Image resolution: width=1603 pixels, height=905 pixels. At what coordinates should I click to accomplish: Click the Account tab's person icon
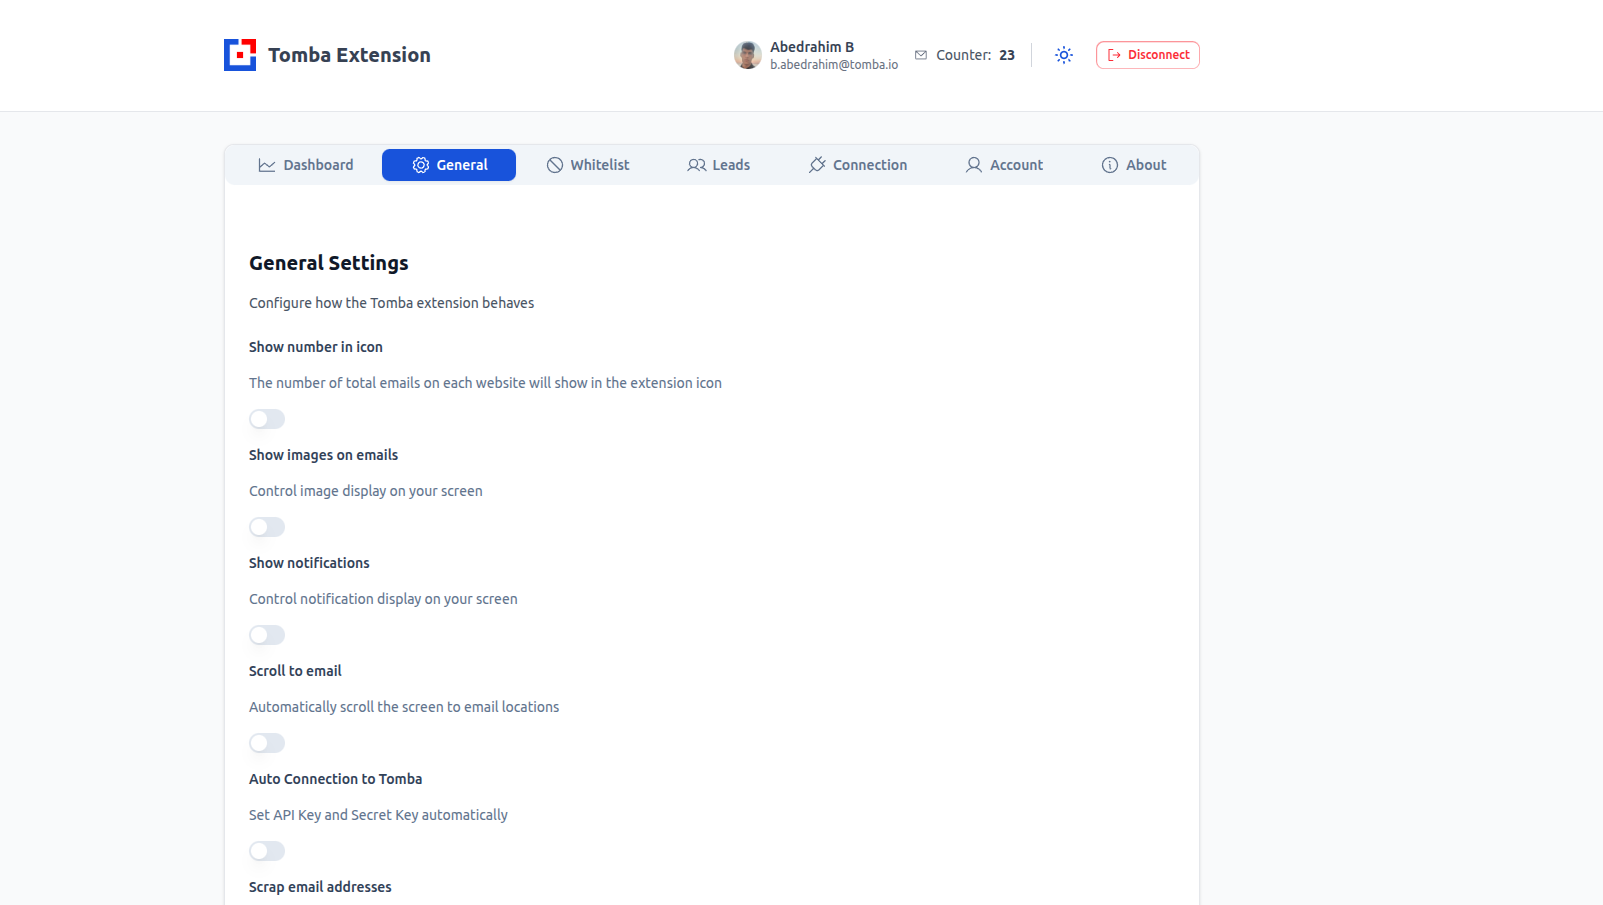point(974,165)
